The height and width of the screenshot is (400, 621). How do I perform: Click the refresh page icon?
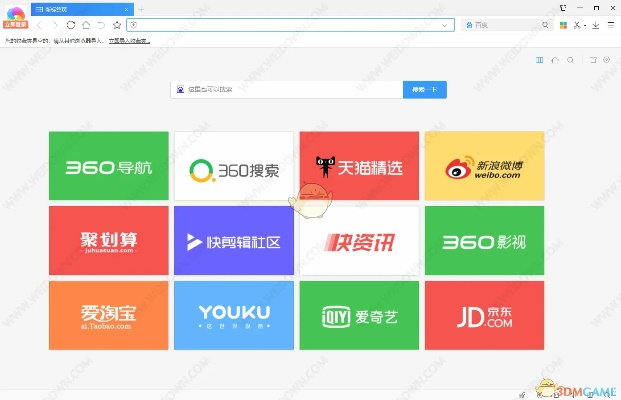pyautogui.click(x=70, y=24)
